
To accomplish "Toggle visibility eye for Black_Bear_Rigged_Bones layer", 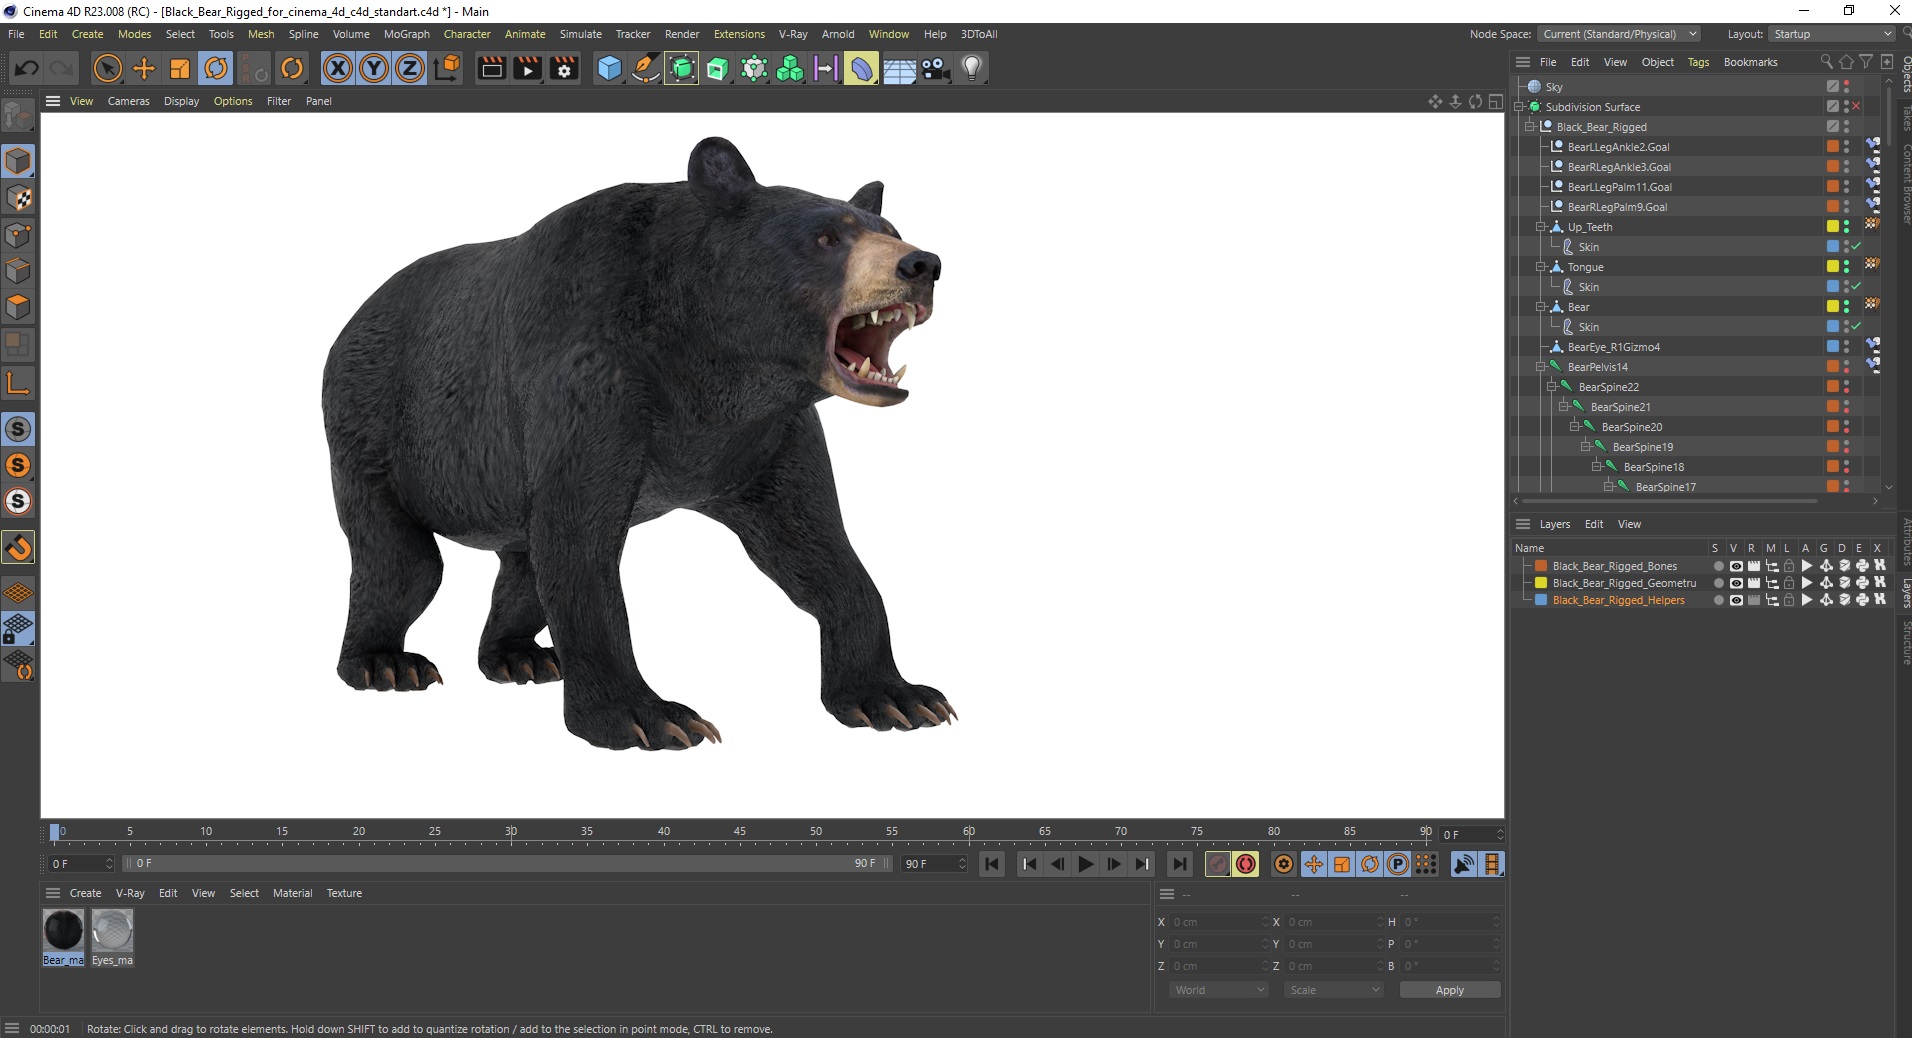I will (x=1736, y=566).
